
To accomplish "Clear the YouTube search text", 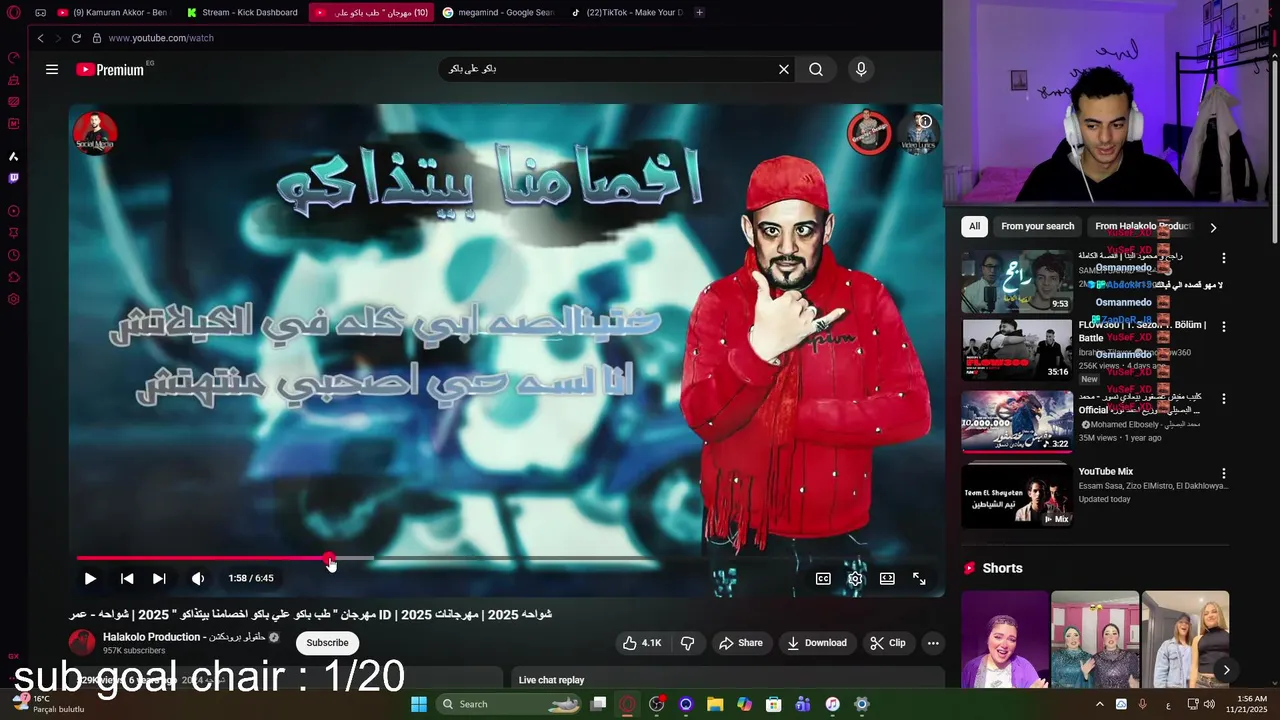I will point(784,69).
